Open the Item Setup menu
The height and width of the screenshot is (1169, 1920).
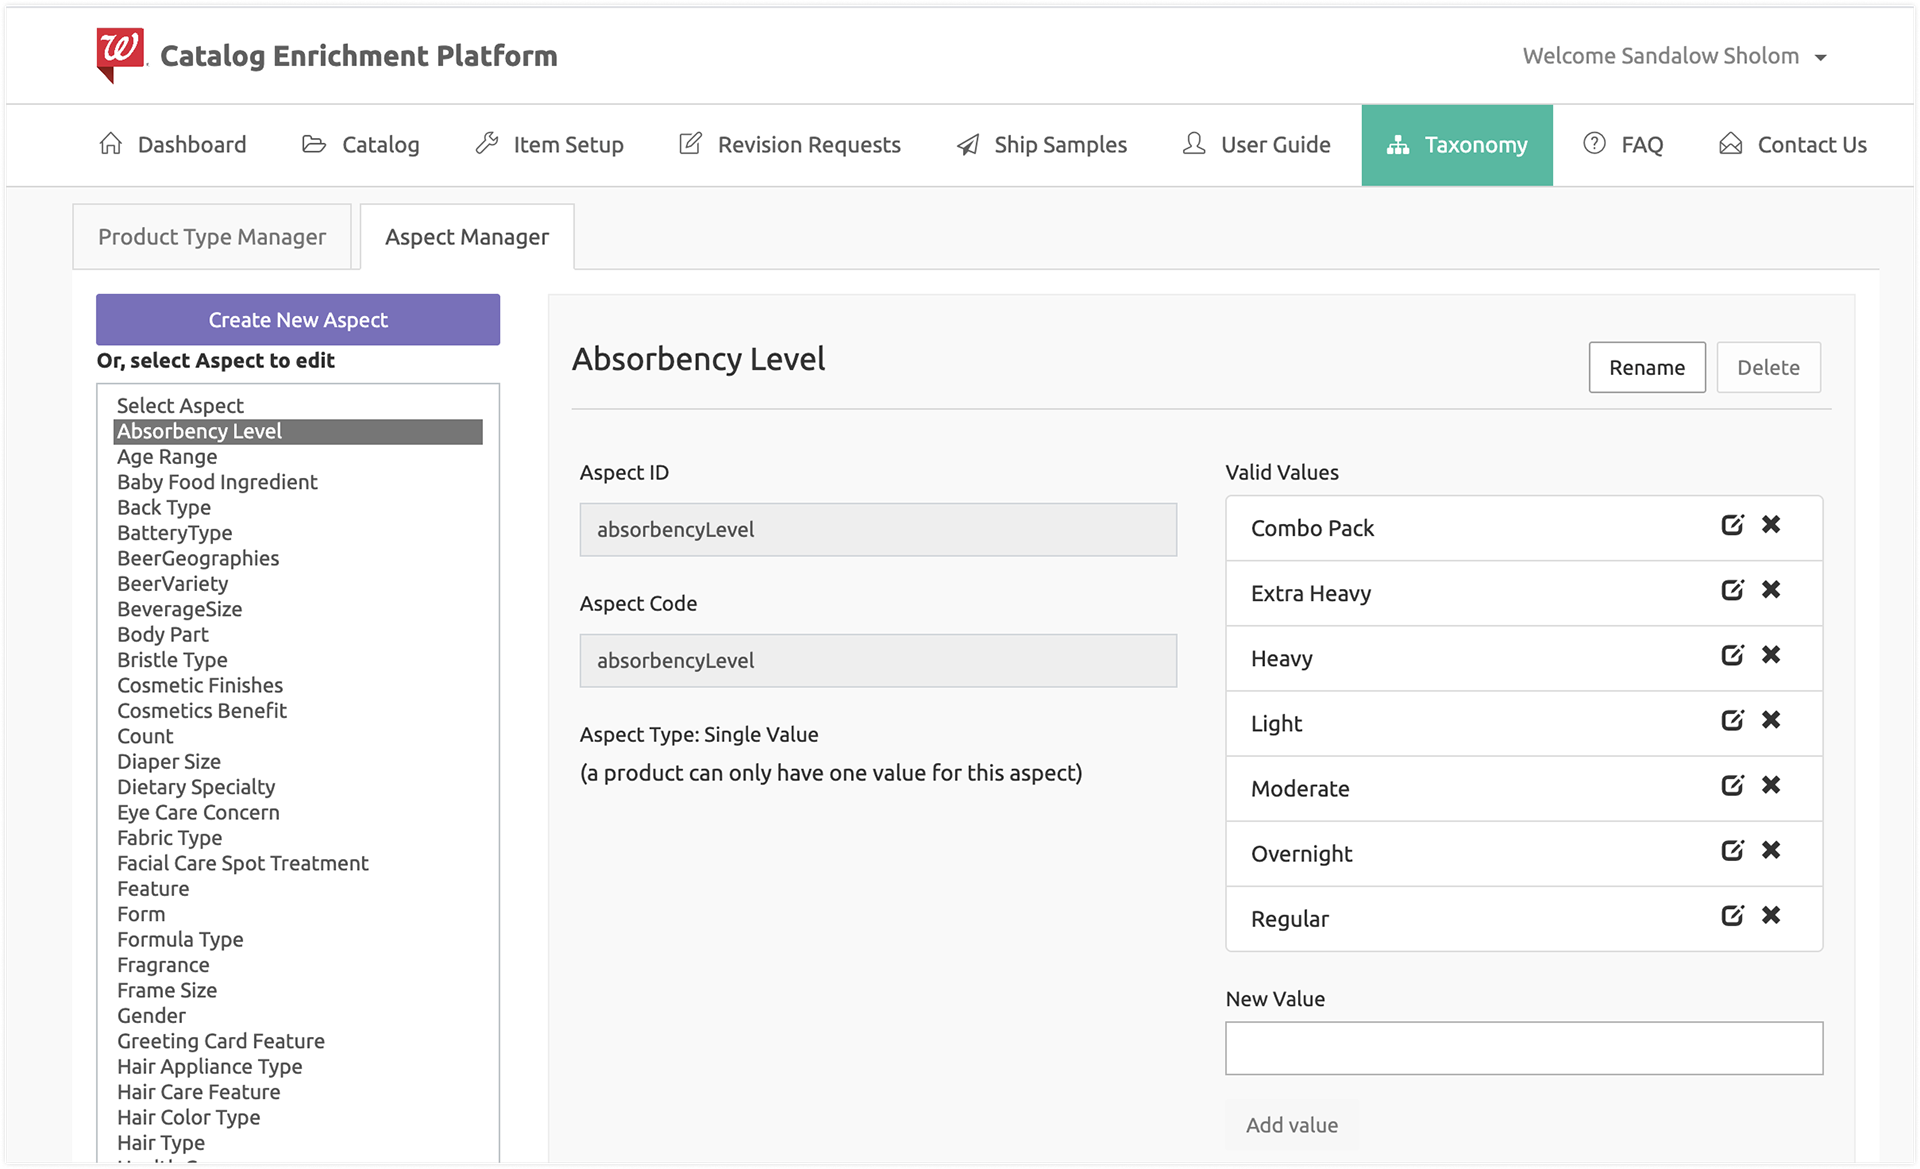point(550,145)
